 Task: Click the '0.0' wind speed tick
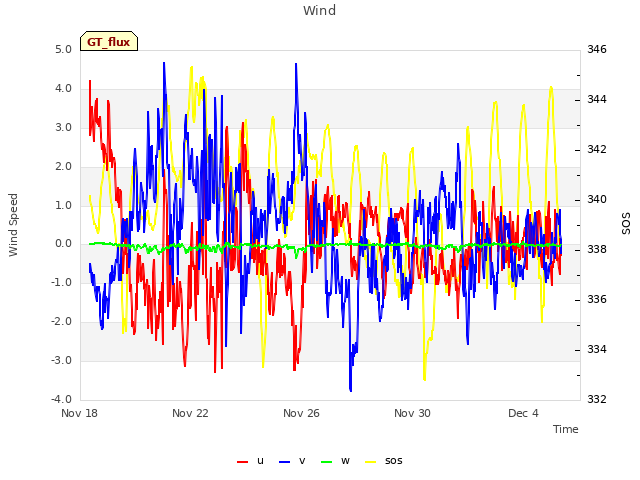point(63,244)
